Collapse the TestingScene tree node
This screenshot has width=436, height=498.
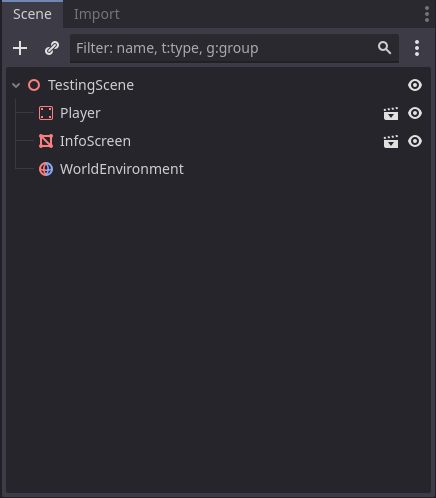pos(16,85)
